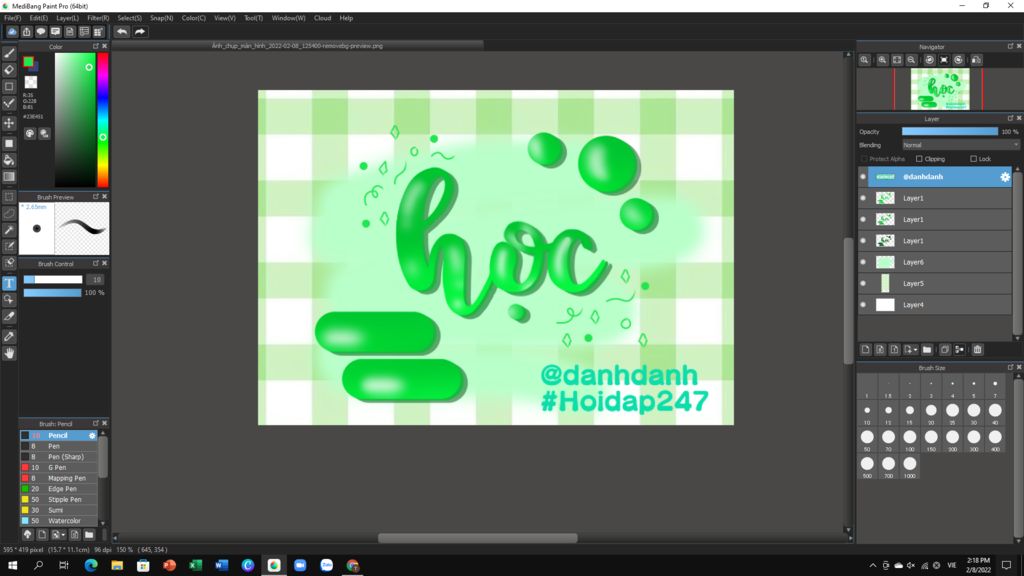
Task: Toggle the Protect Alpha checkbox
Action: (864, 159)
